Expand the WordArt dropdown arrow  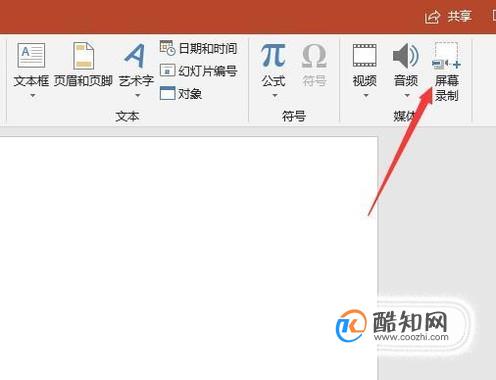[137, 96]
